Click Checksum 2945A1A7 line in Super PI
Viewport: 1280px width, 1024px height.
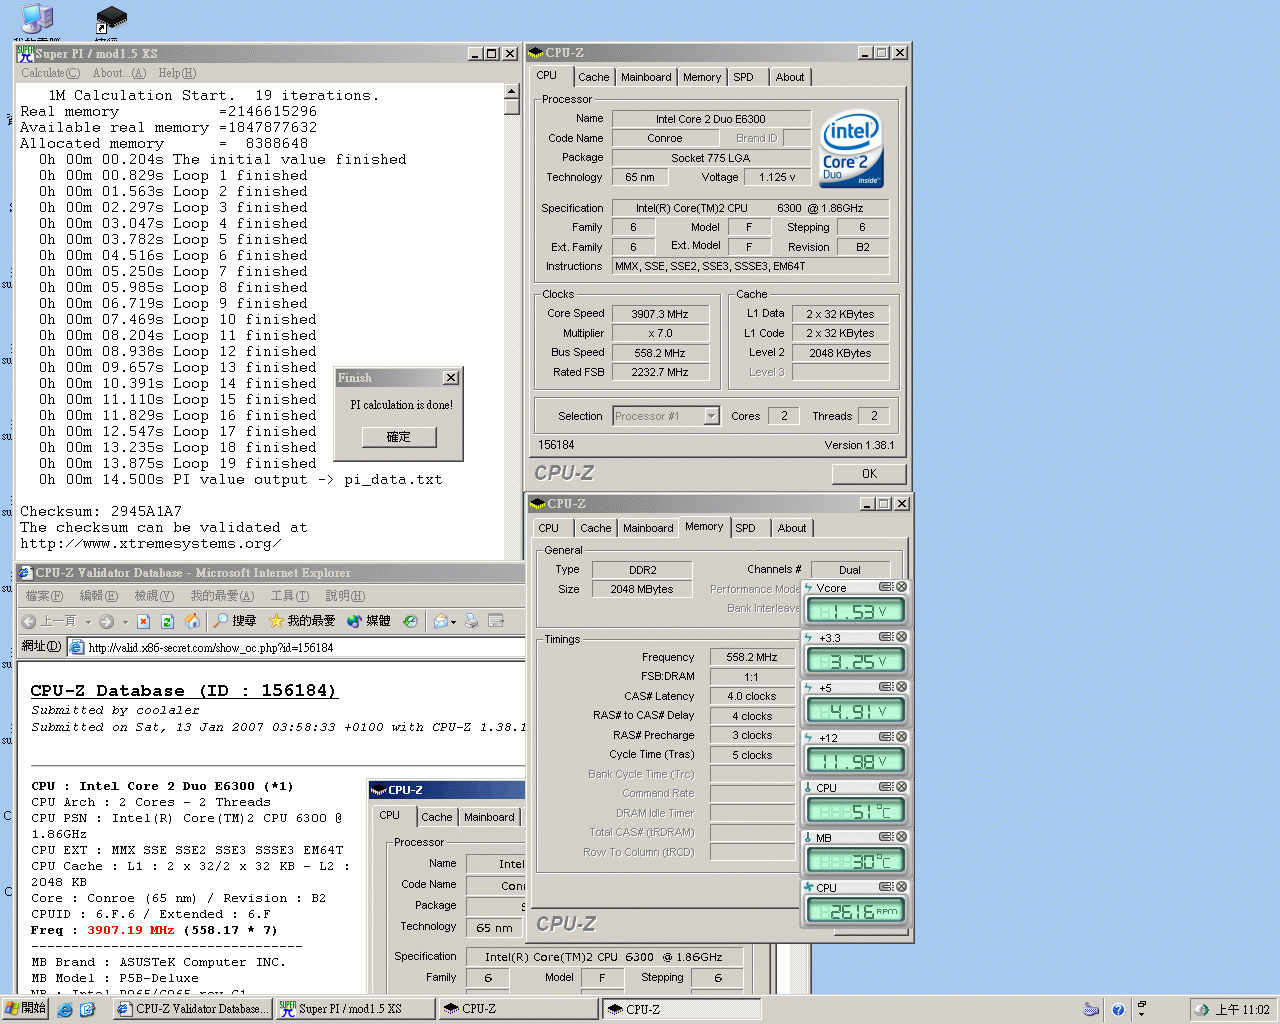(x=101, y=511)
